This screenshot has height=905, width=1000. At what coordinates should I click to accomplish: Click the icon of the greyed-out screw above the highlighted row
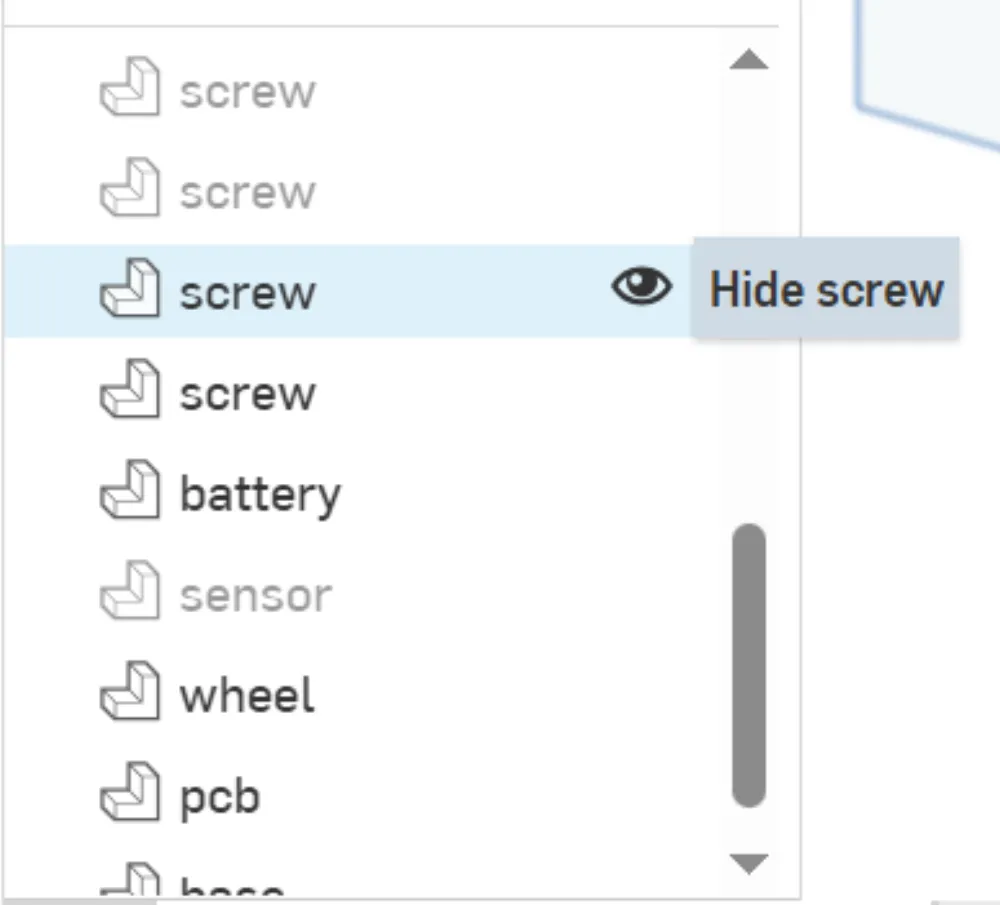click(x=129, y=191)
